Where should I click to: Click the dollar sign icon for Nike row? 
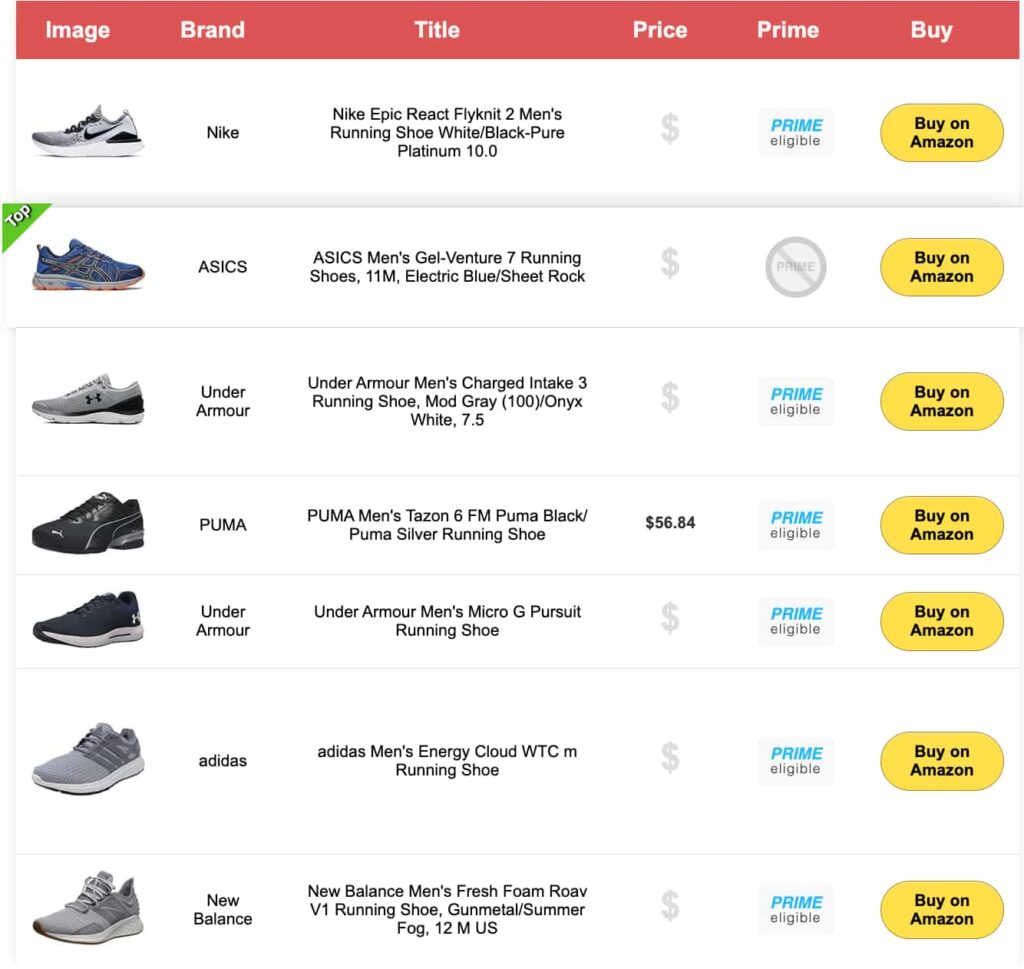click(670, 130)
